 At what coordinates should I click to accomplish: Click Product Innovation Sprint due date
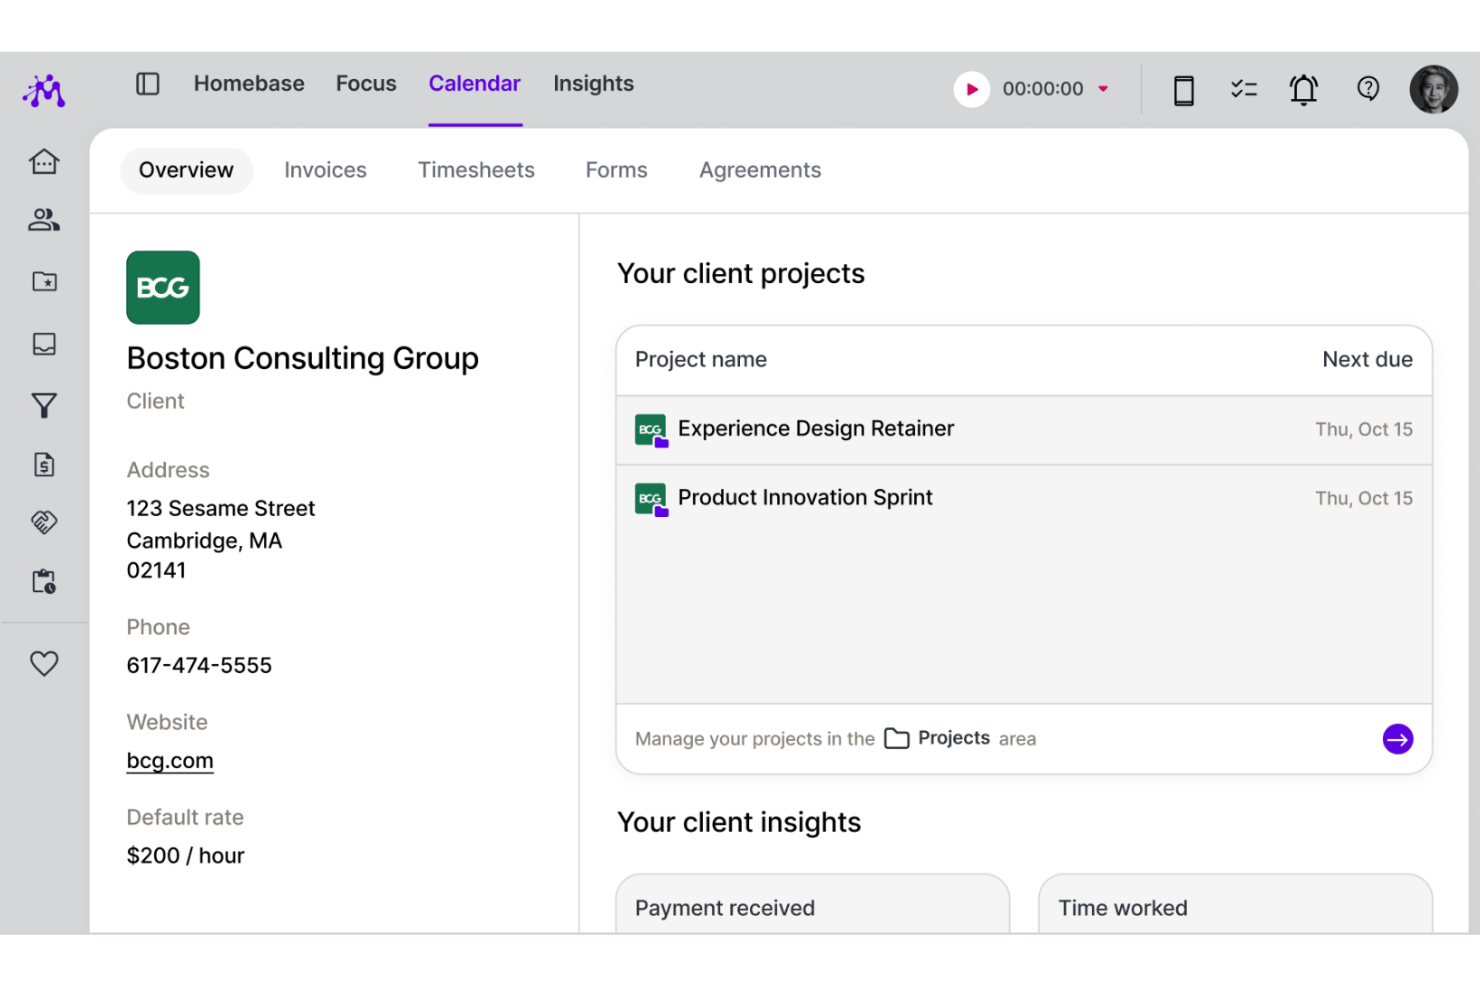(1364, 499)
